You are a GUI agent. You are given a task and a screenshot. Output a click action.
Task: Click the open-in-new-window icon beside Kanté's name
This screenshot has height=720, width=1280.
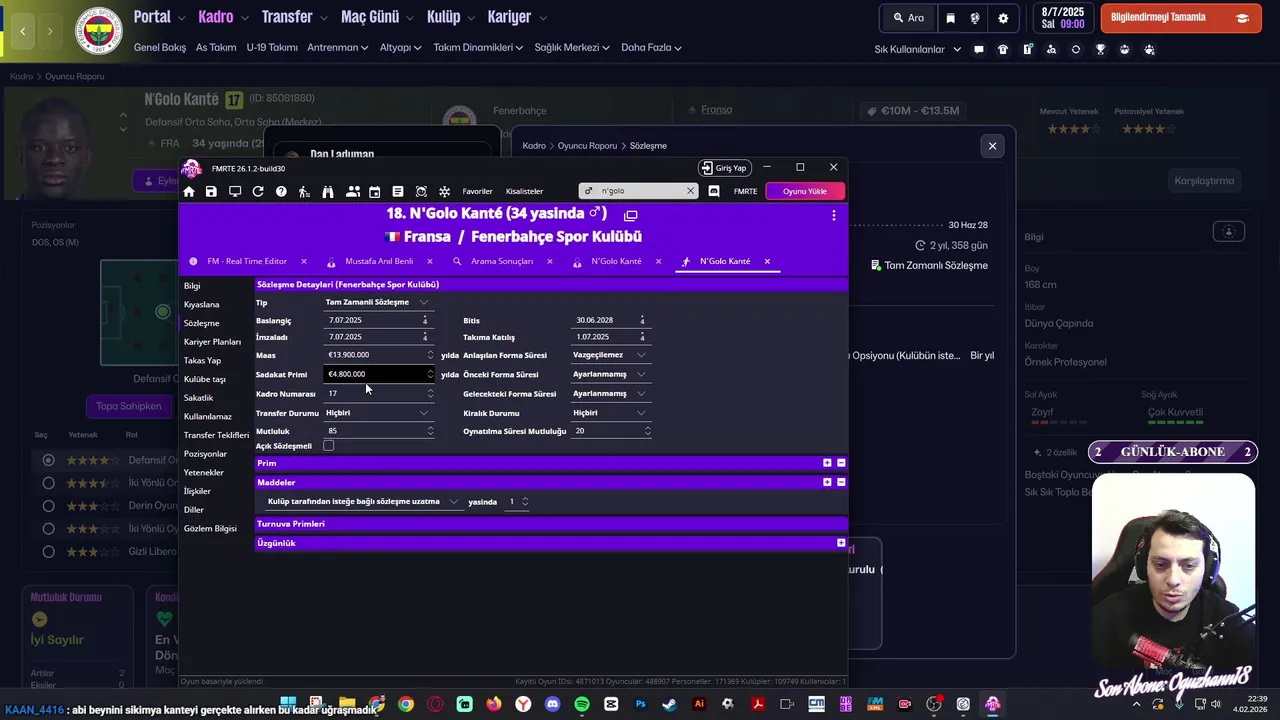point(630,215)
